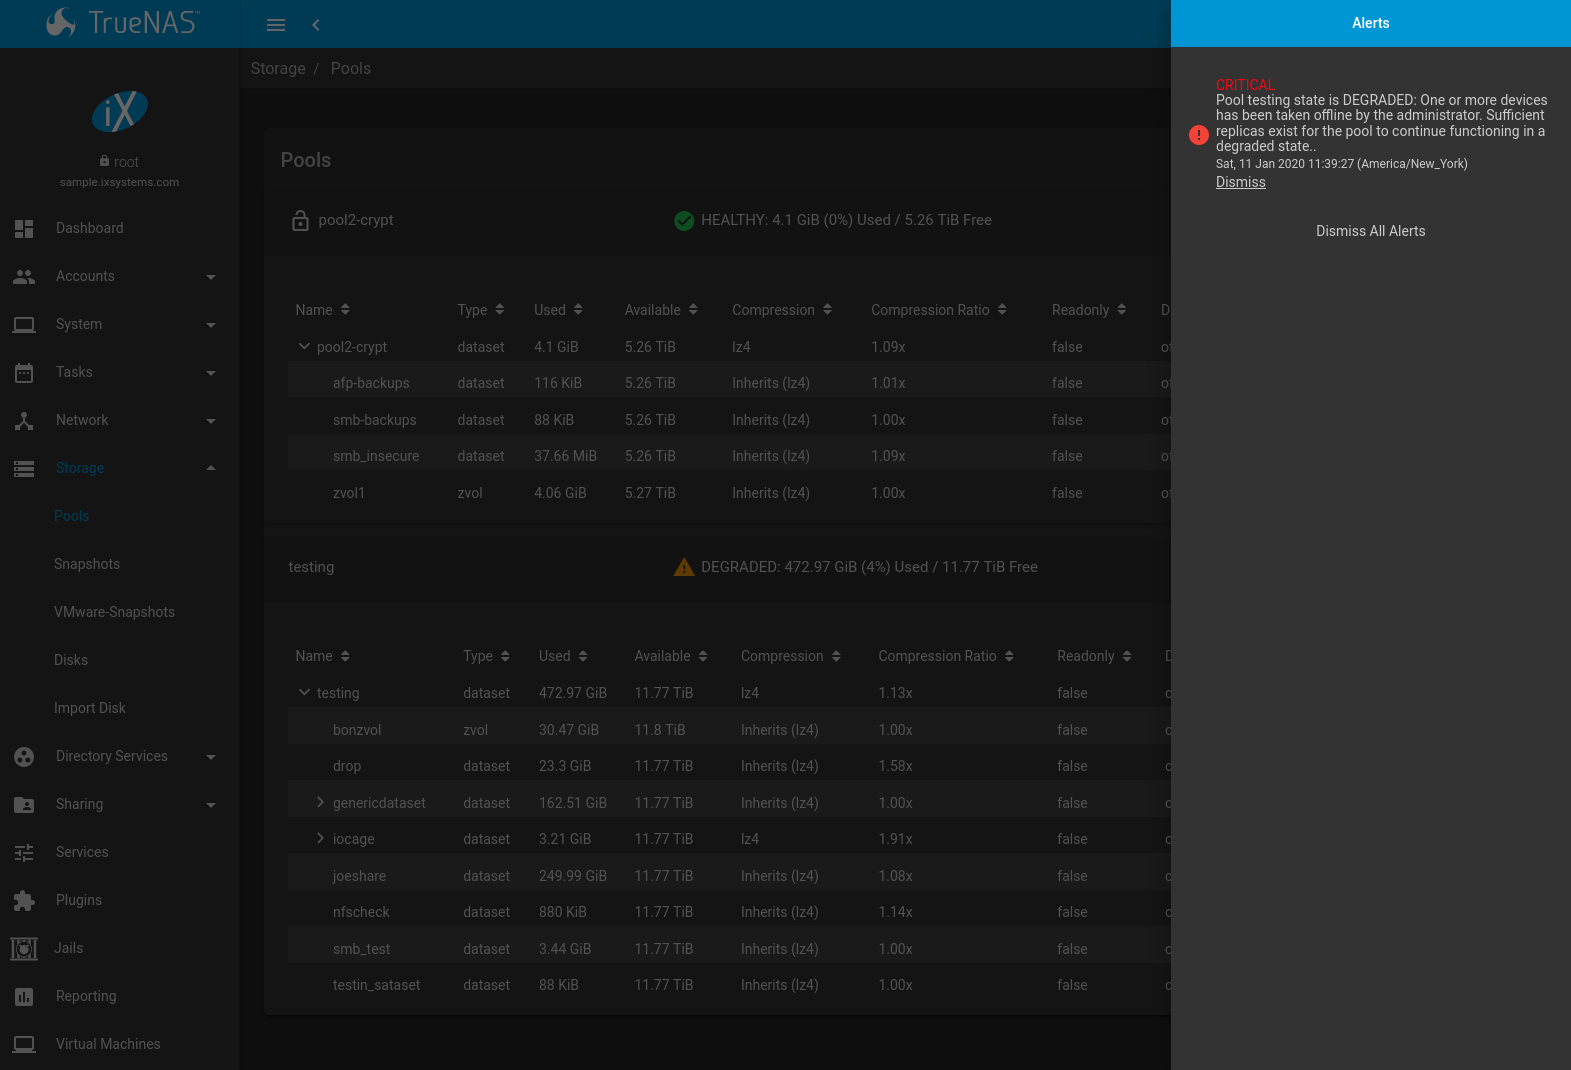The width and height of the screenshot is (1571, 1070).
Task: Click the Network topology icon
Action: (24, 420)
